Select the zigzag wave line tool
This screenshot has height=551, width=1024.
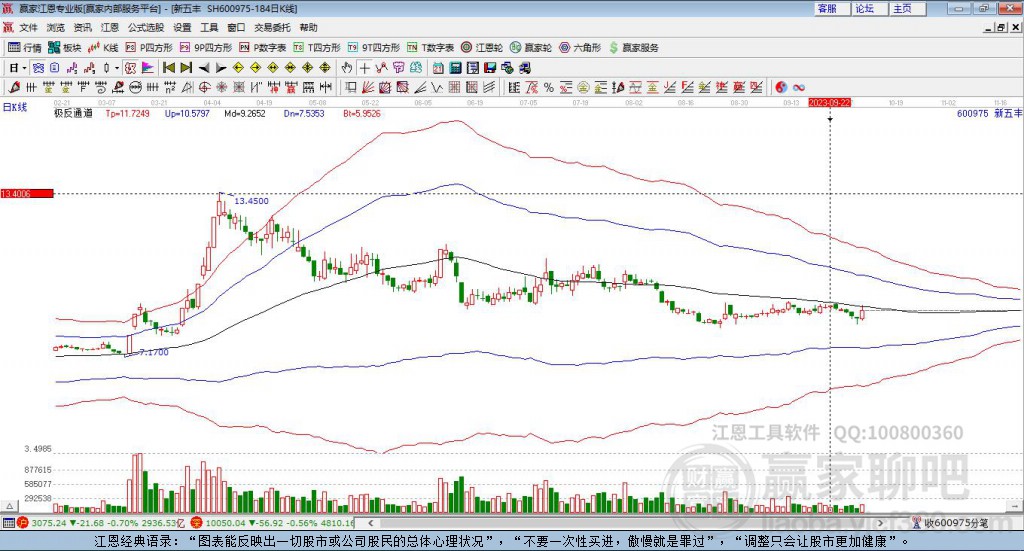click(437, 87)
